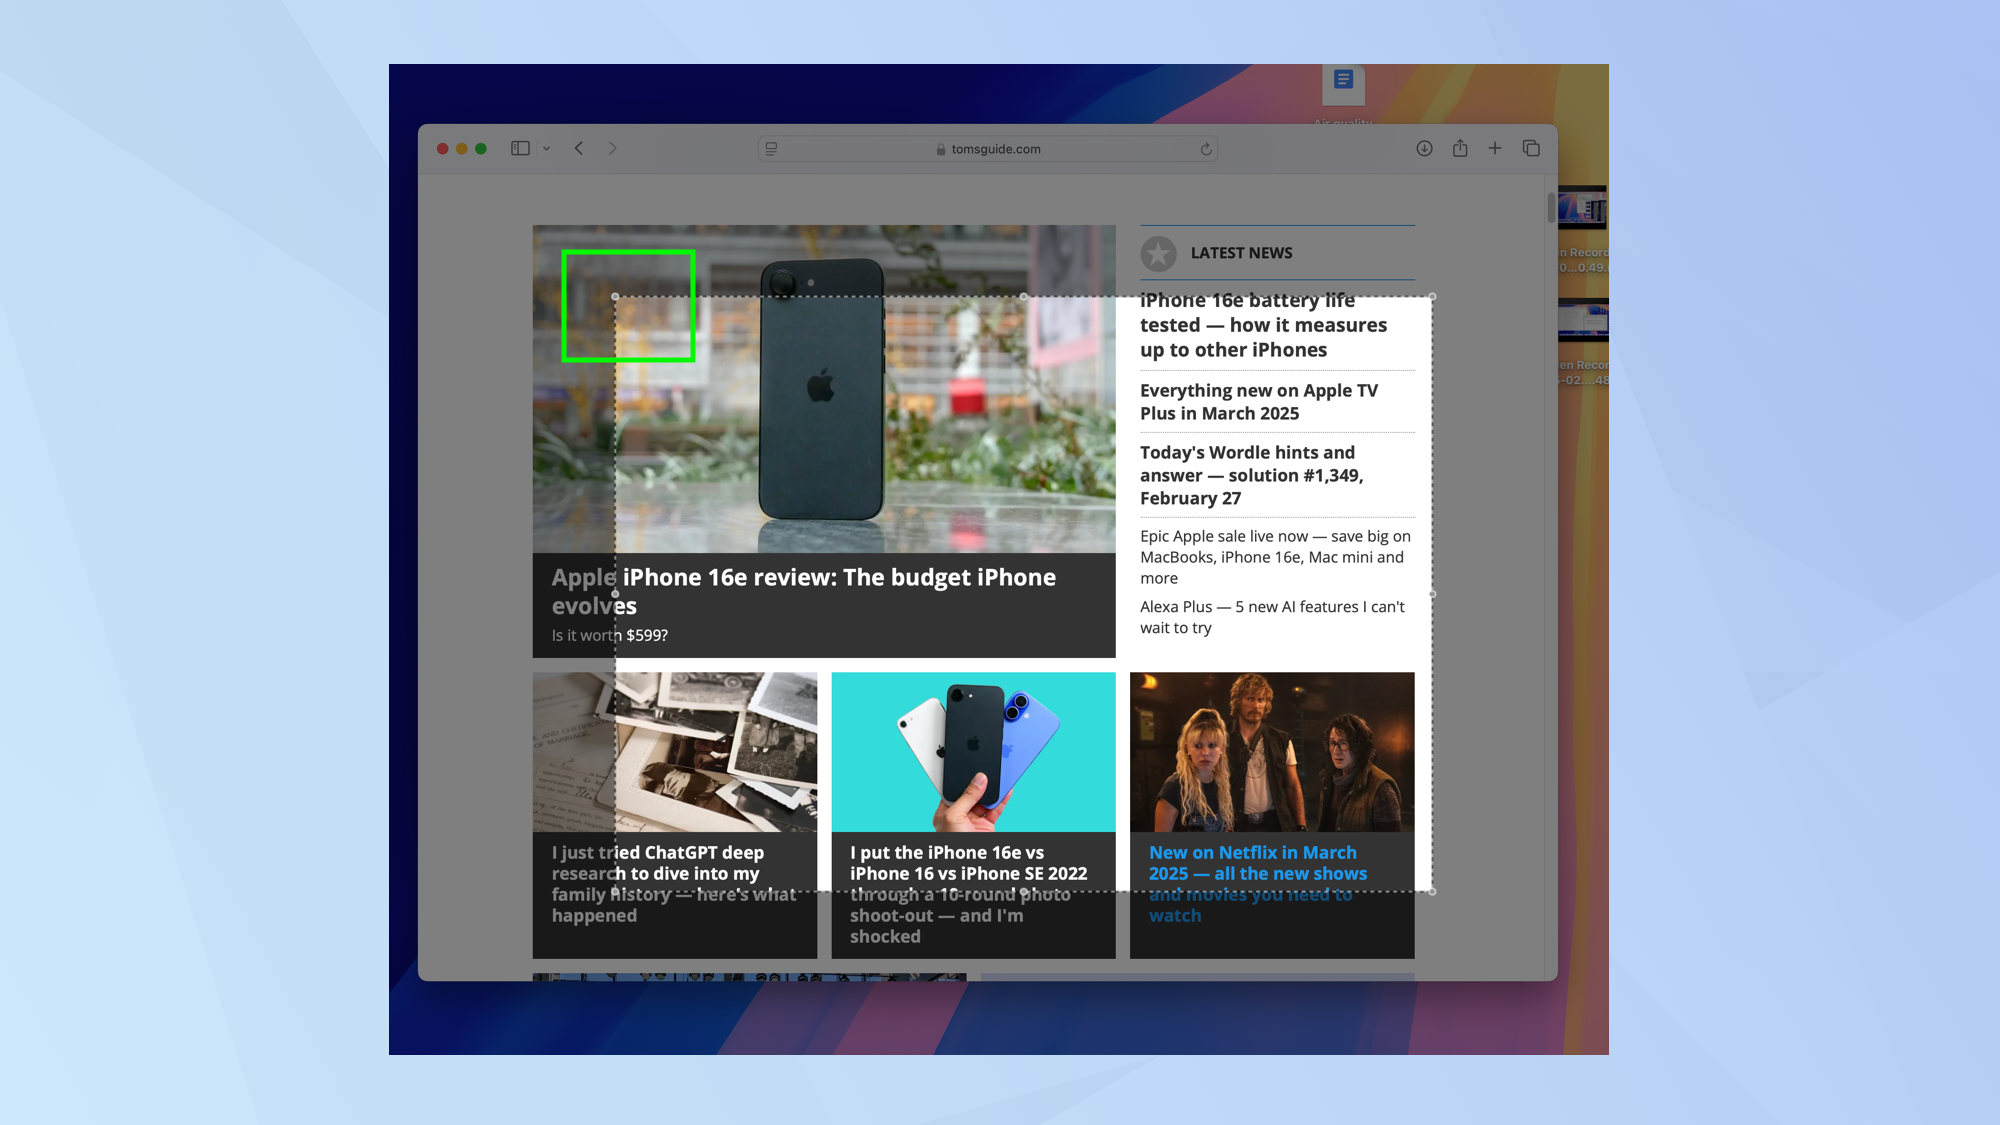The image size is (2000, 1125).
Task: Click the tomsguide.com address field
Action: (995, 149)
